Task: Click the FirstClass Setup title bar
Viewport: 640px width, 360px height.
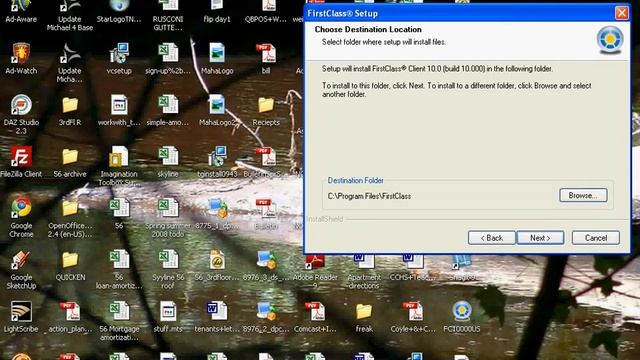Action: 467,13
